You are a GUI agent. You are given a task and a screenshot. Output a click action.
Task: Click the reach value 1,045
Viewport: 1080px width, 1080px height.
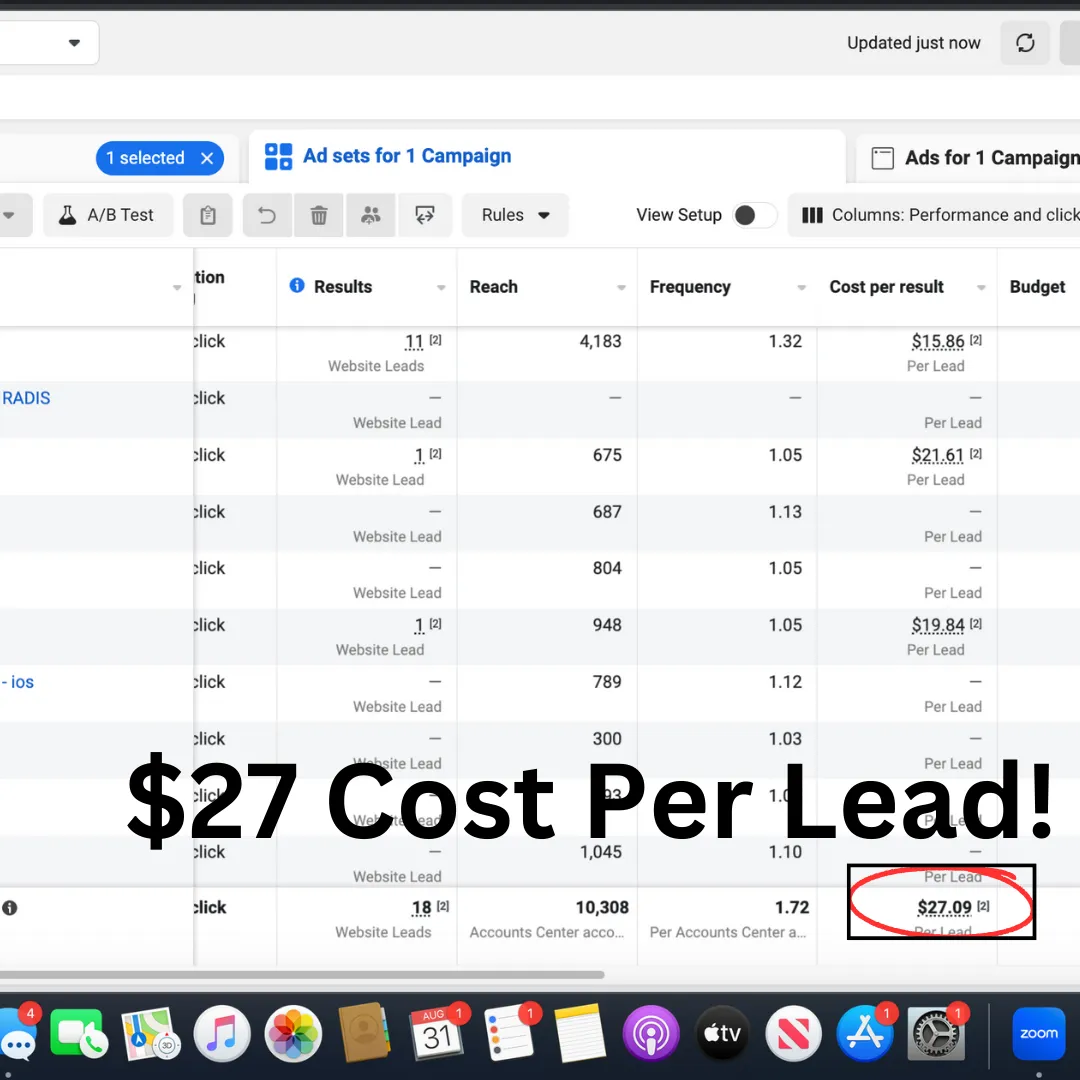tap(600, 852)
